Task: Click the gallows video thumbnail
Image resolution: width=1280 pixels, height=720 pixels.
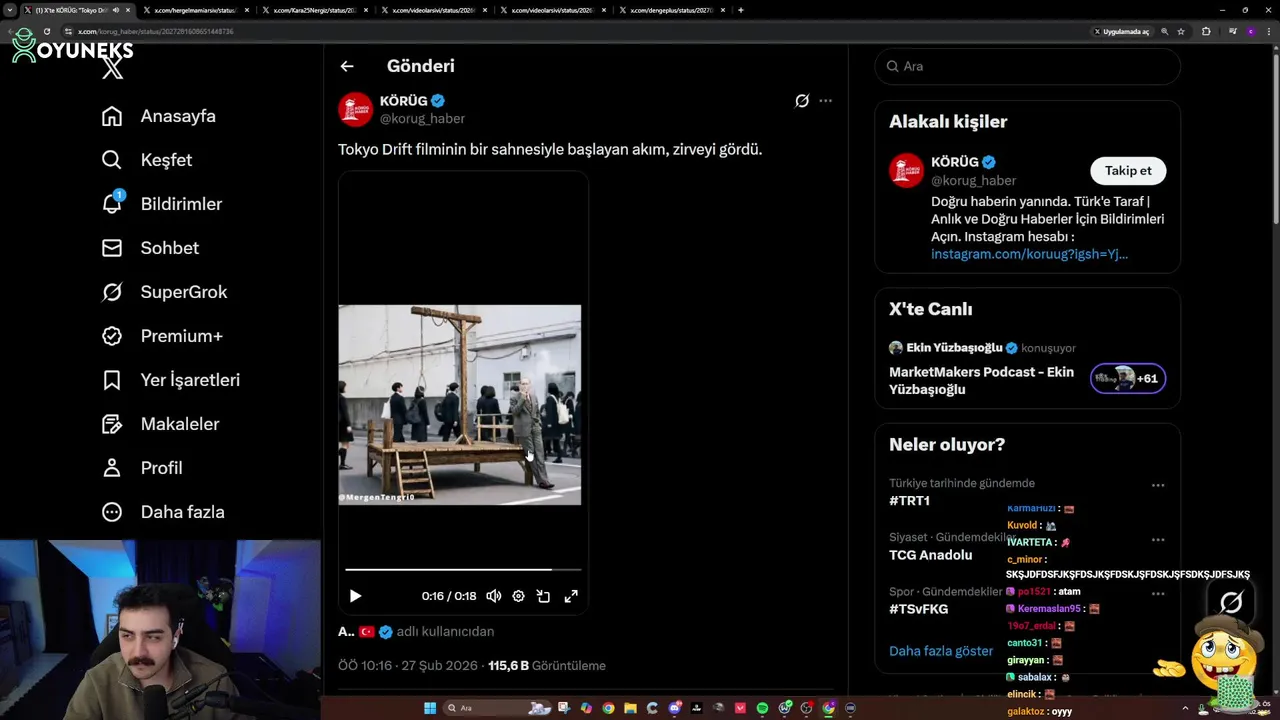Action: (x=460, y=405)
